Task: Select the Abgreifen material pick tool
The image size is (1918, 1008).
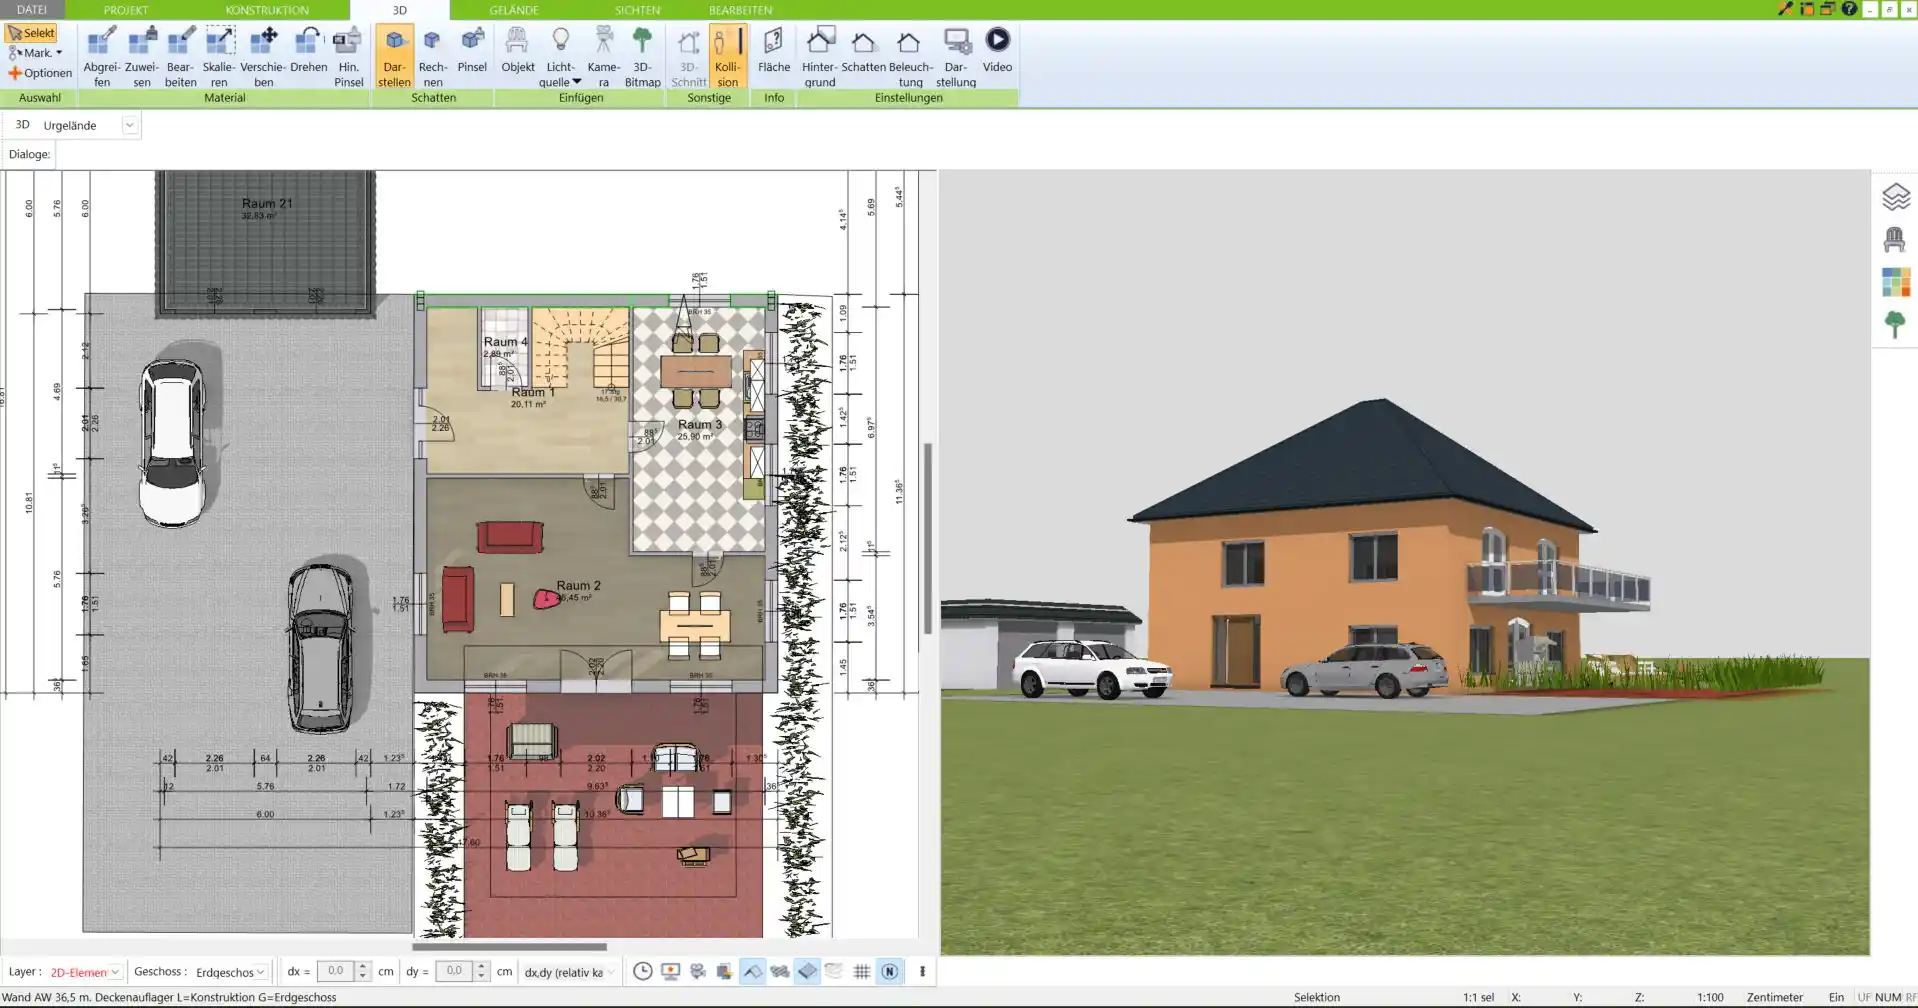Action: click(101, 57)
